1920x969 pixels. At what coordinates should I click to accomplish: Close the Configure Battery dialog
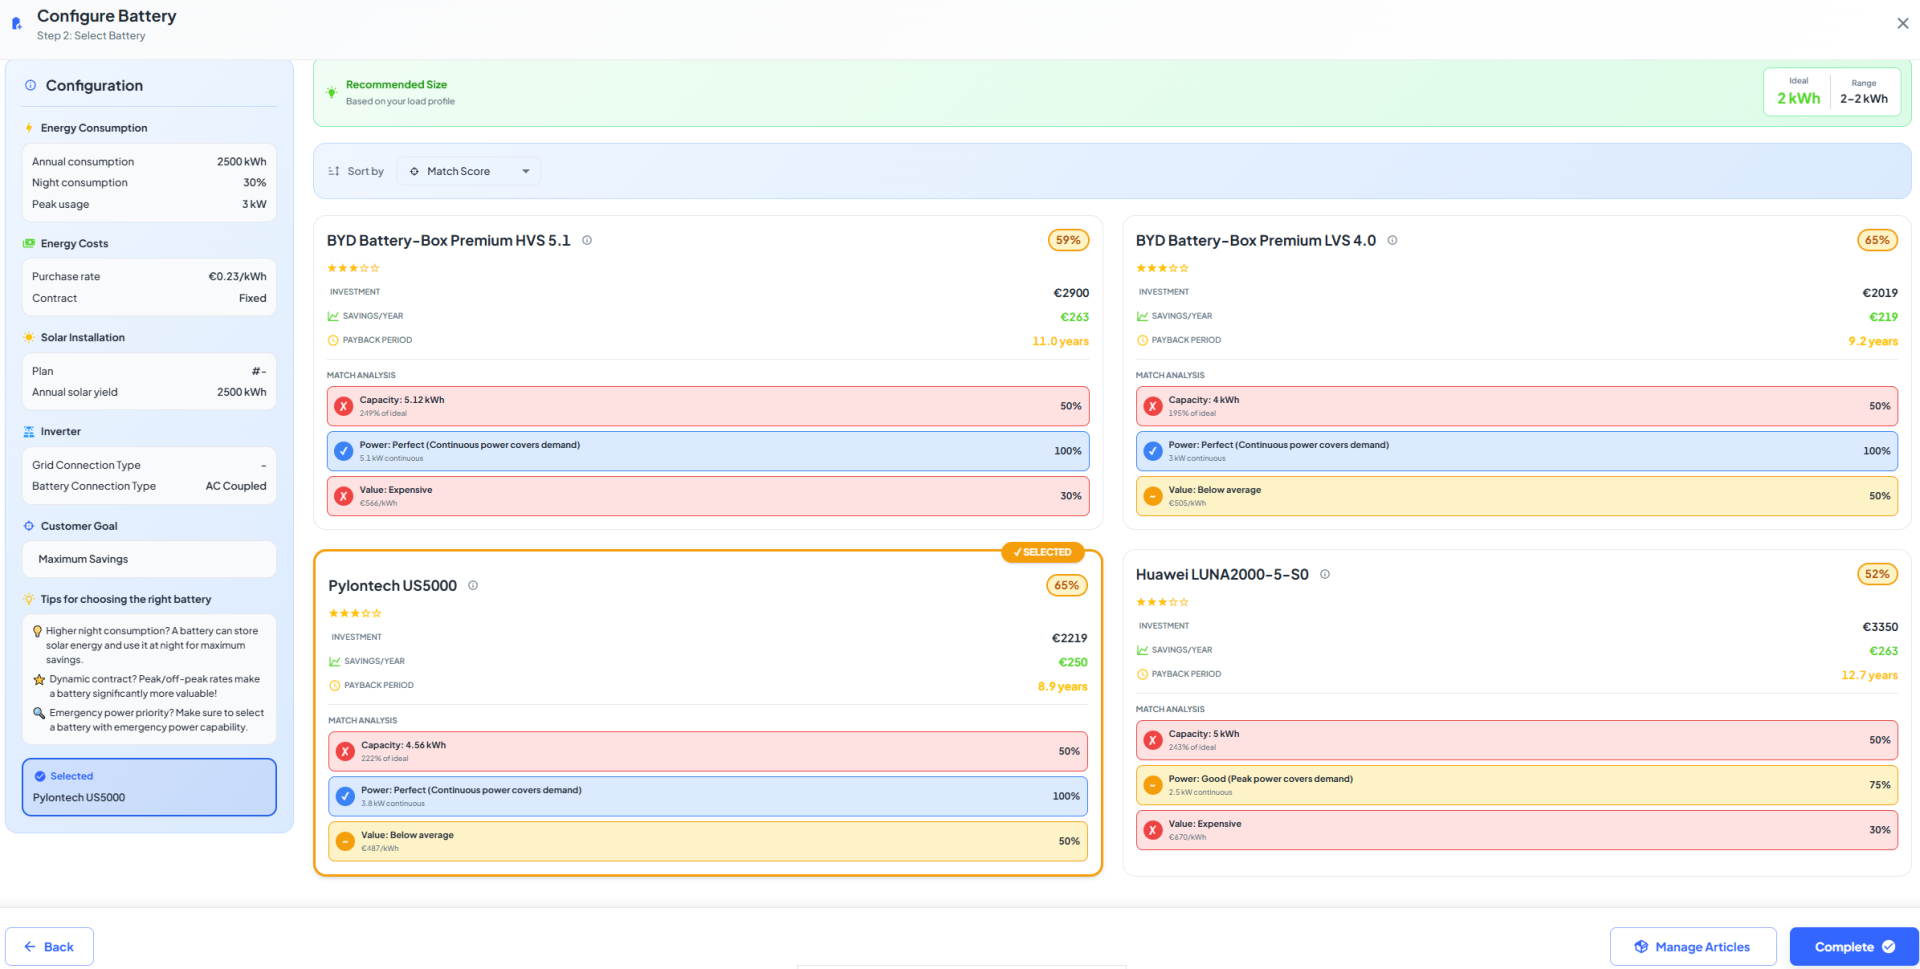click(x=1902, y=23)
